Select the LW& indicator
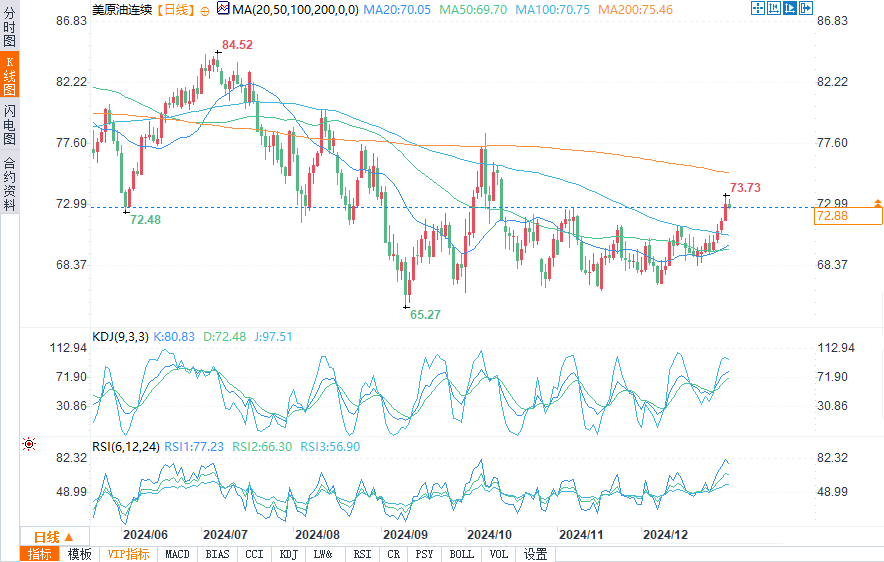Viewport: 884px width, 562px height. [324, 554]
